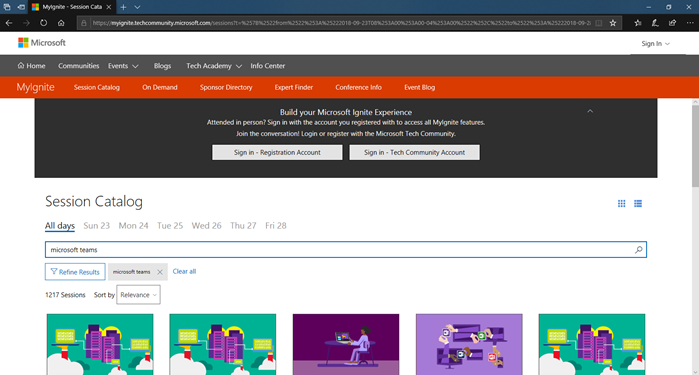The image size is (699, 375).
Task: Expand the Tech Academy menu
Action: [214, 66]
